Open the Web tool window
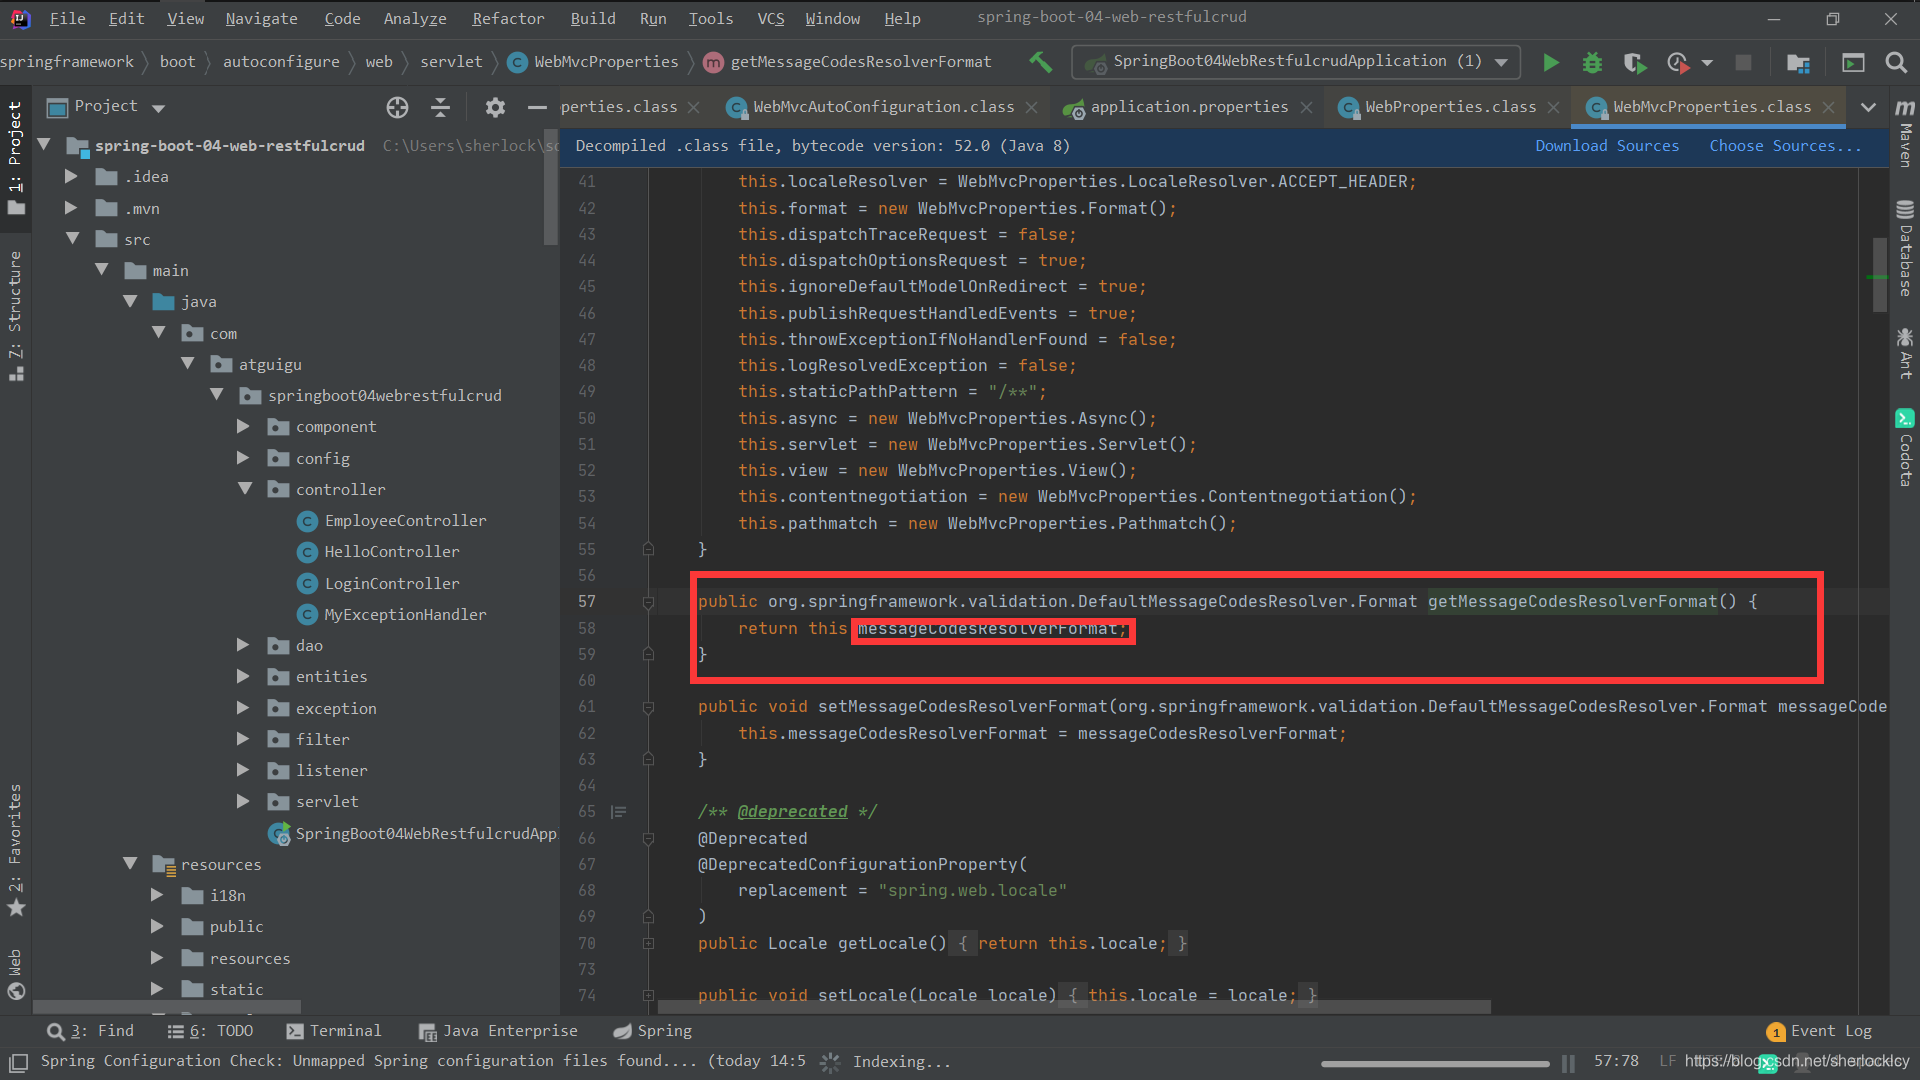 (15, 973)
